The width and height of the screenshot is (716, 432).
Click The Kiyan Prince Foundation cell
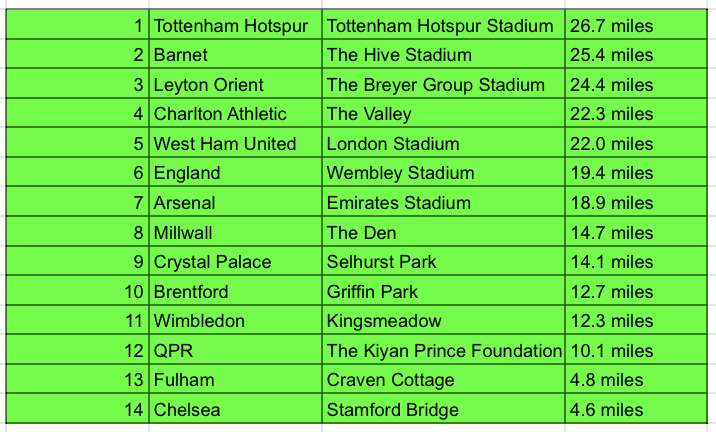point(443,349)
